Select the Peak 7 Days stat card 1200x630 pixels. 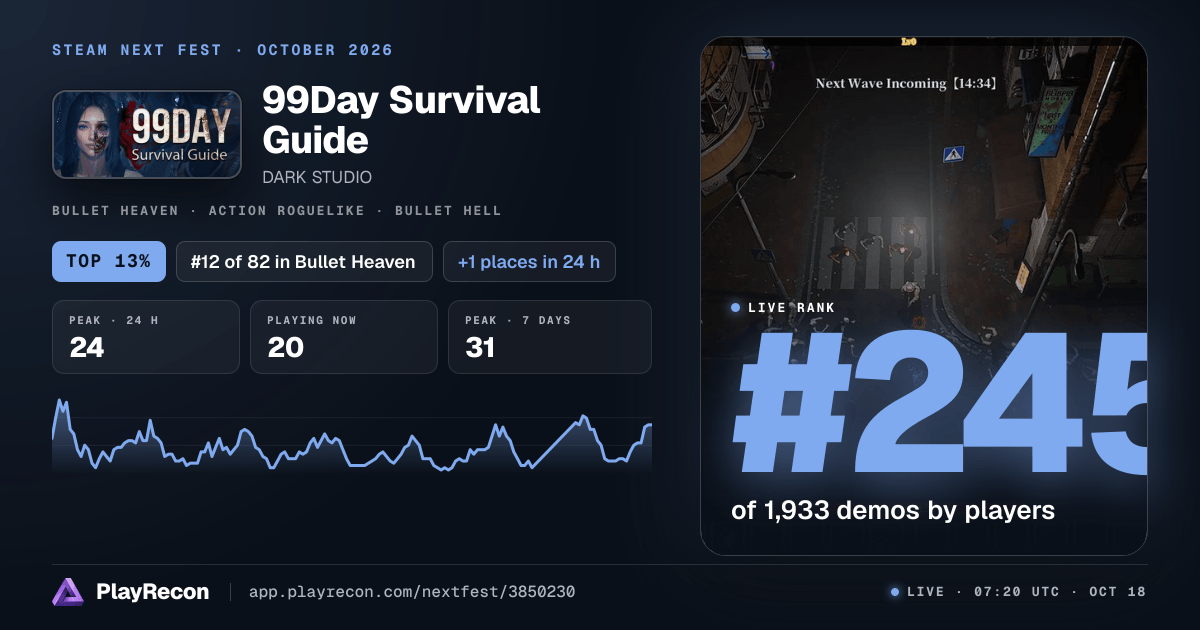click(x=550, y=337)
